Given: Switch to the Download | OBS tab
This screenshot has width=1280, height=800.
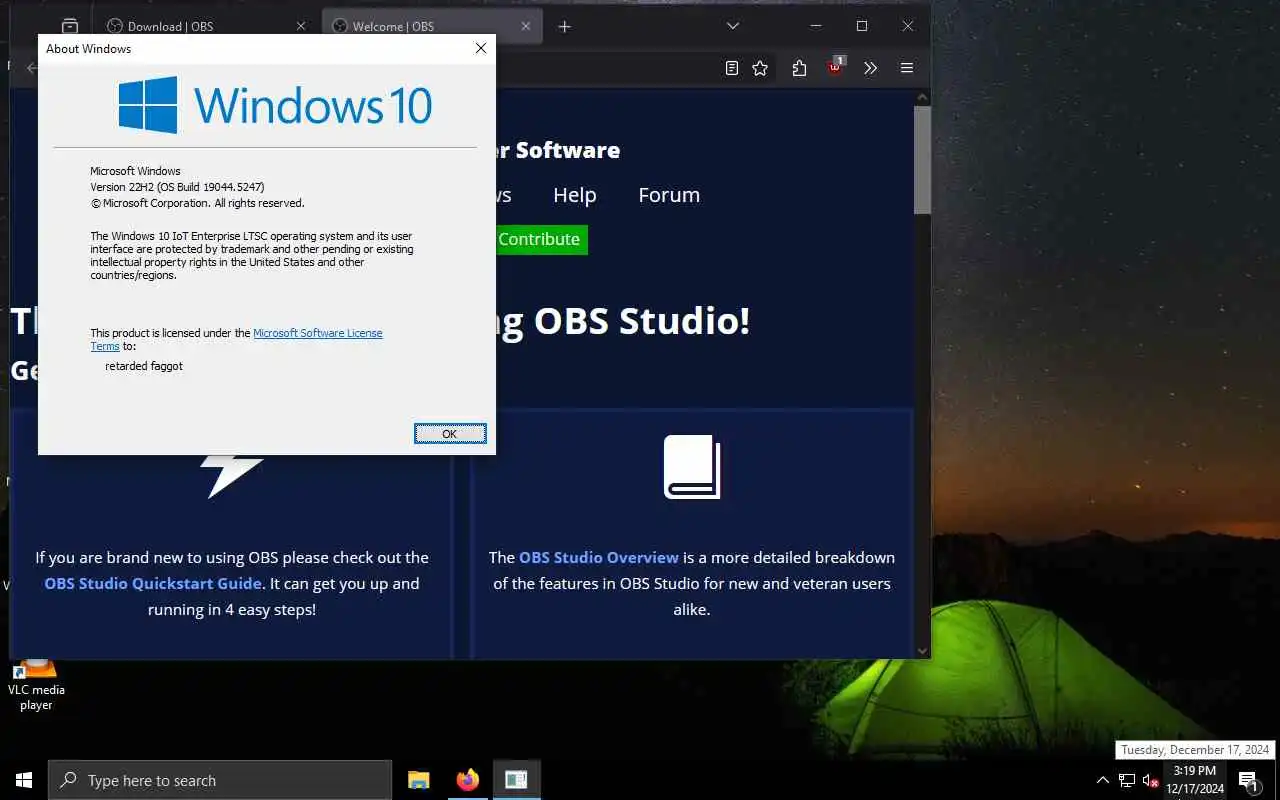Looking at the screenshot, I should 205,26.
